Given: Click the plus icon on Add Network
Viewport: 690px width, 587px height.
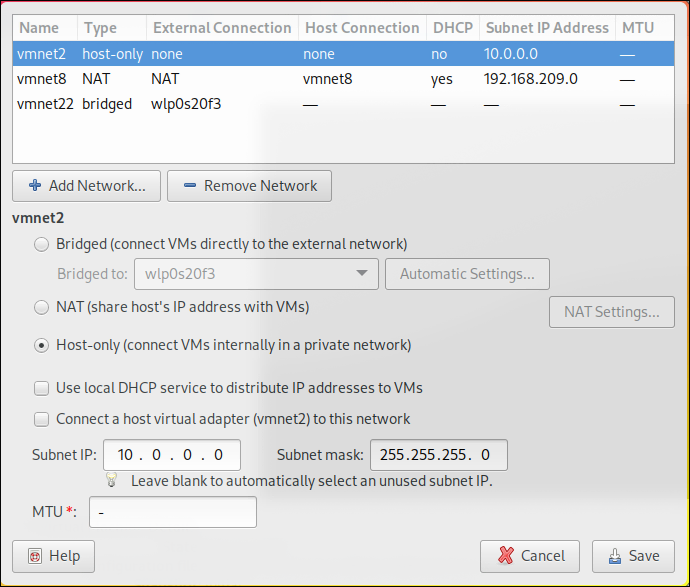Looking at the screenshot, I should coord(35,186).
